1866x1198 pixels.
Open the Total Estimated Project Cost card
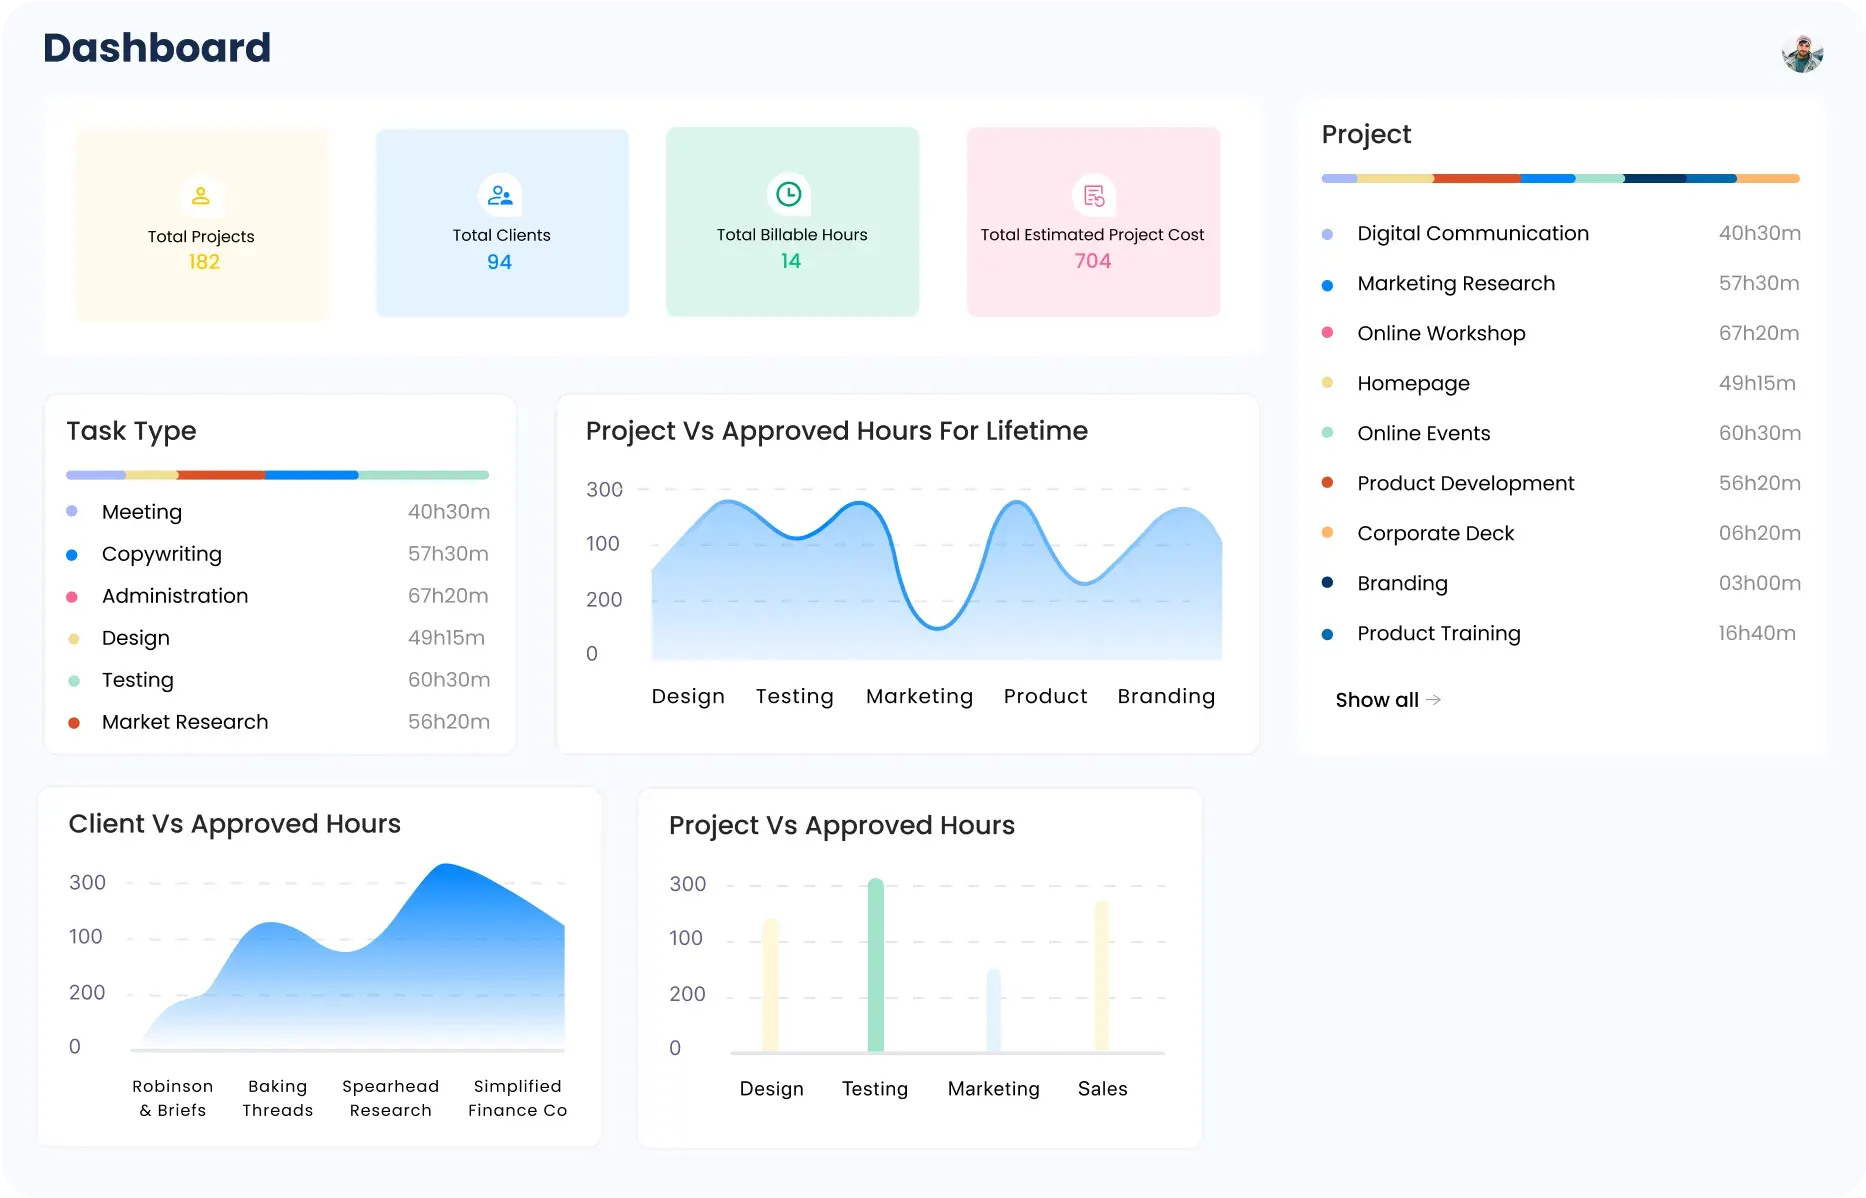(x=1093, y=222)
